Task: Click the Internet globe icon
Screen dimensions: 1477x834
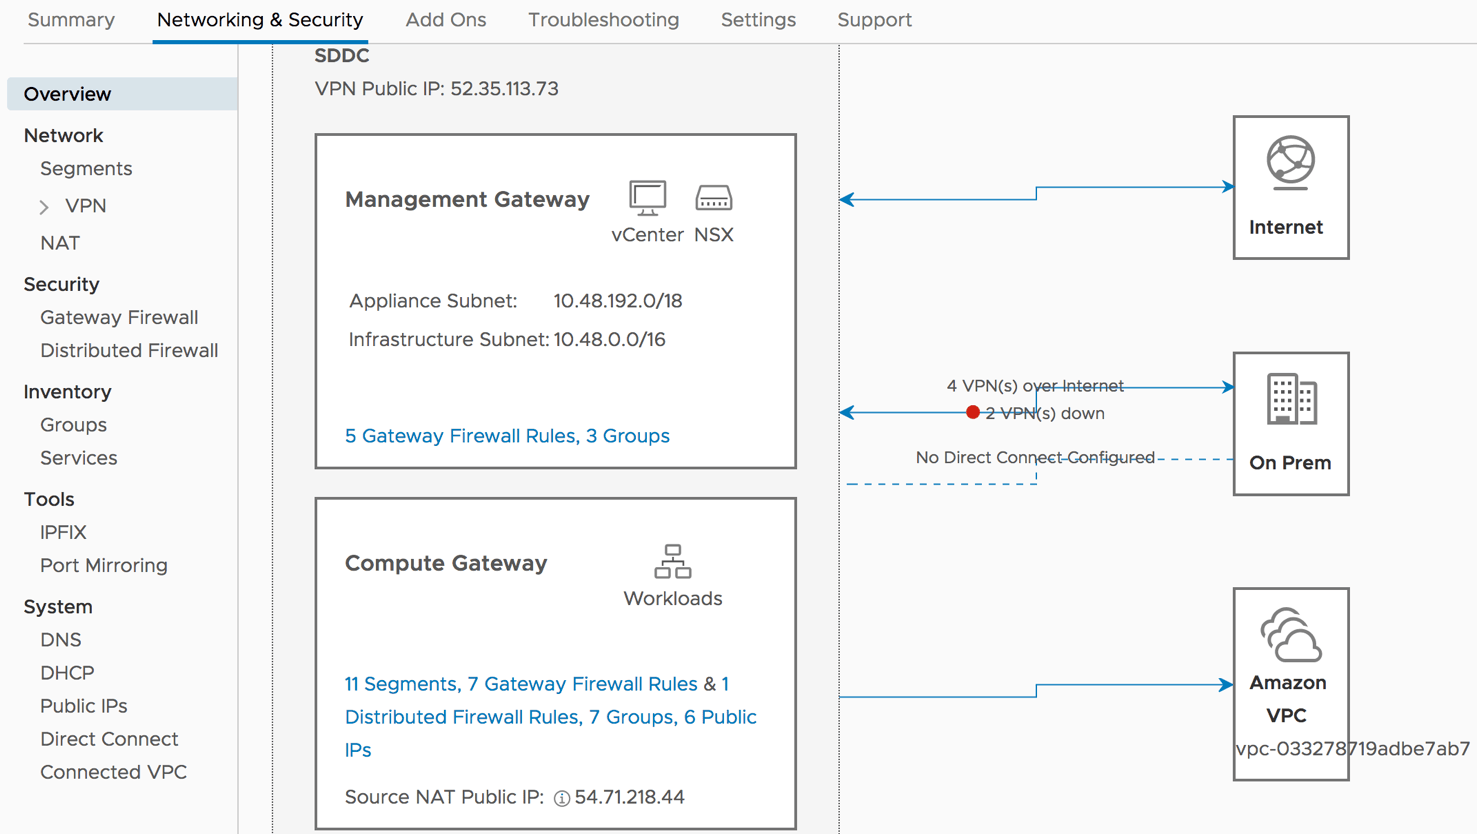Action: [x=1291, y=162]
